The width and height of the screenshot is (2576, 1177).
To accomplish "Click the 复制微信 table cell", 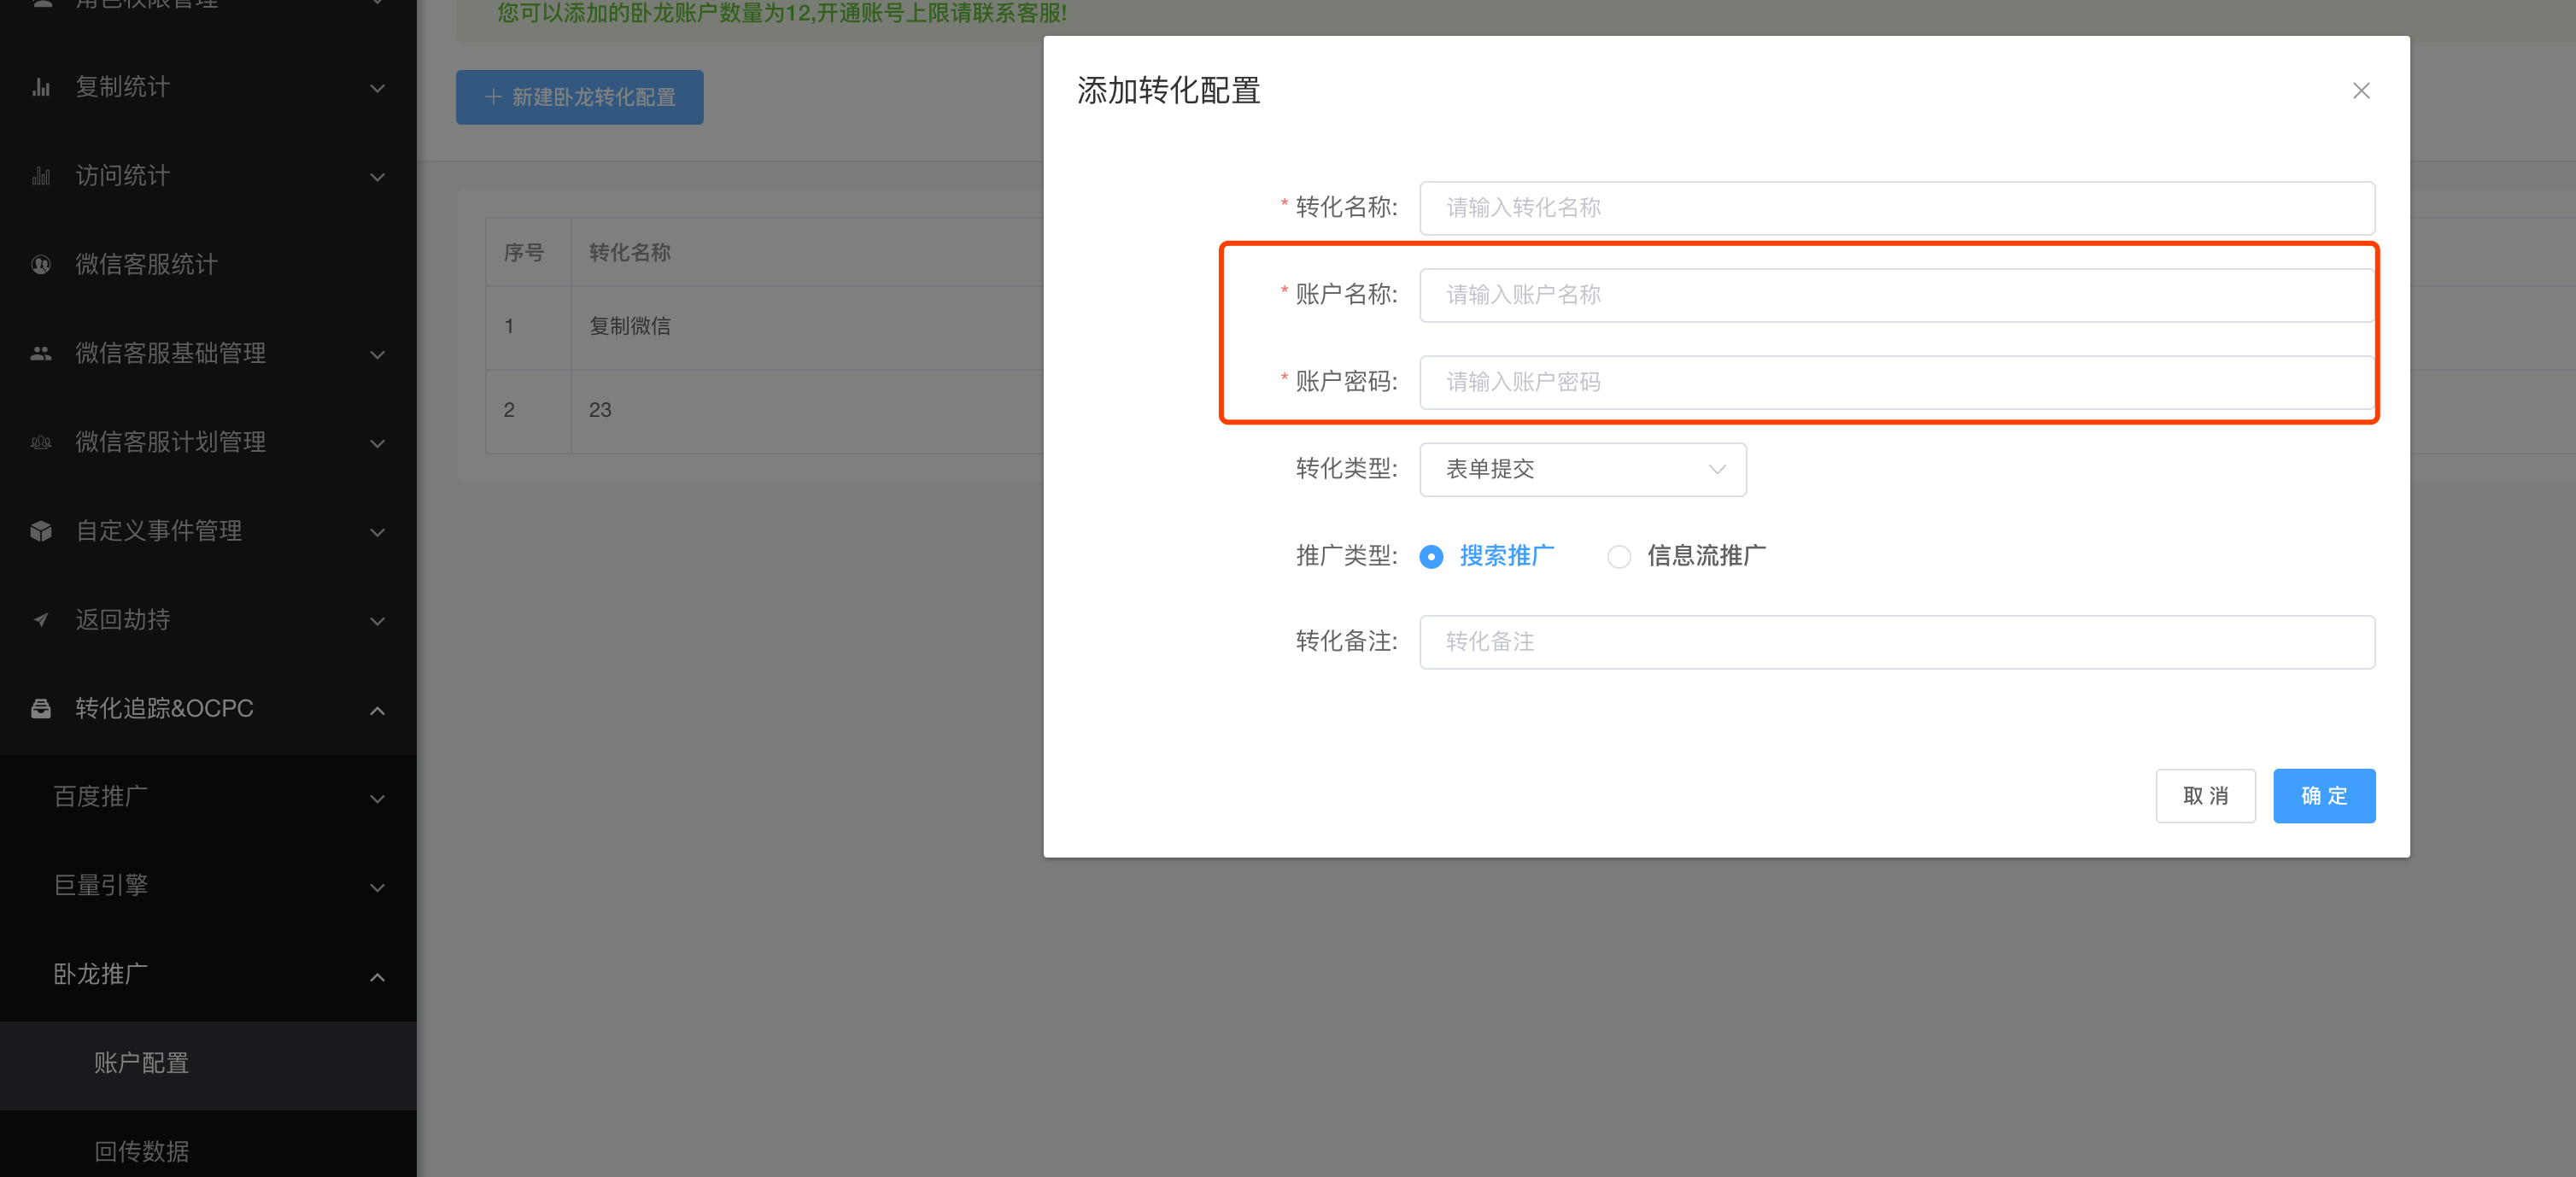I will click(629, 327).
